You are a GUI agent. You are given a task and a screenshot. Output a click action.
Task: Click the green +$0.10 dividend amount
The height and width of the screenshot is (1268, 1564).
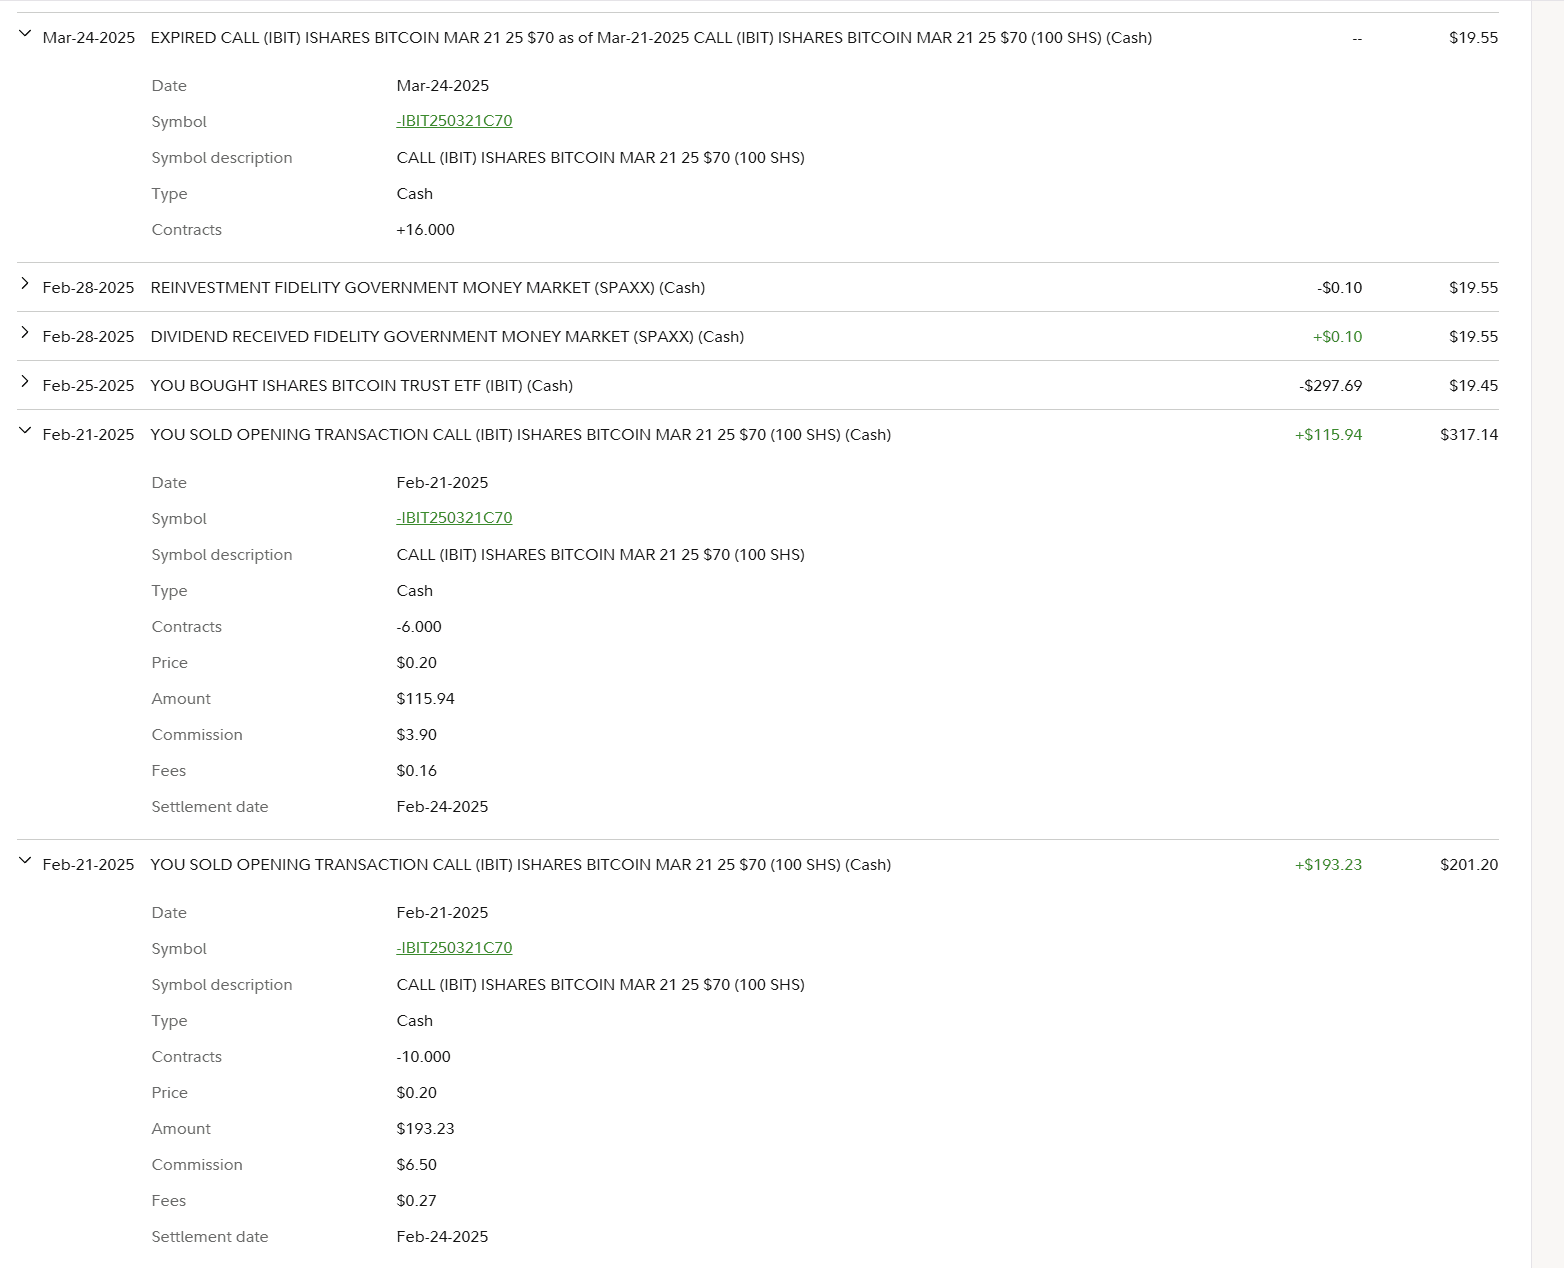[1337, 337]
